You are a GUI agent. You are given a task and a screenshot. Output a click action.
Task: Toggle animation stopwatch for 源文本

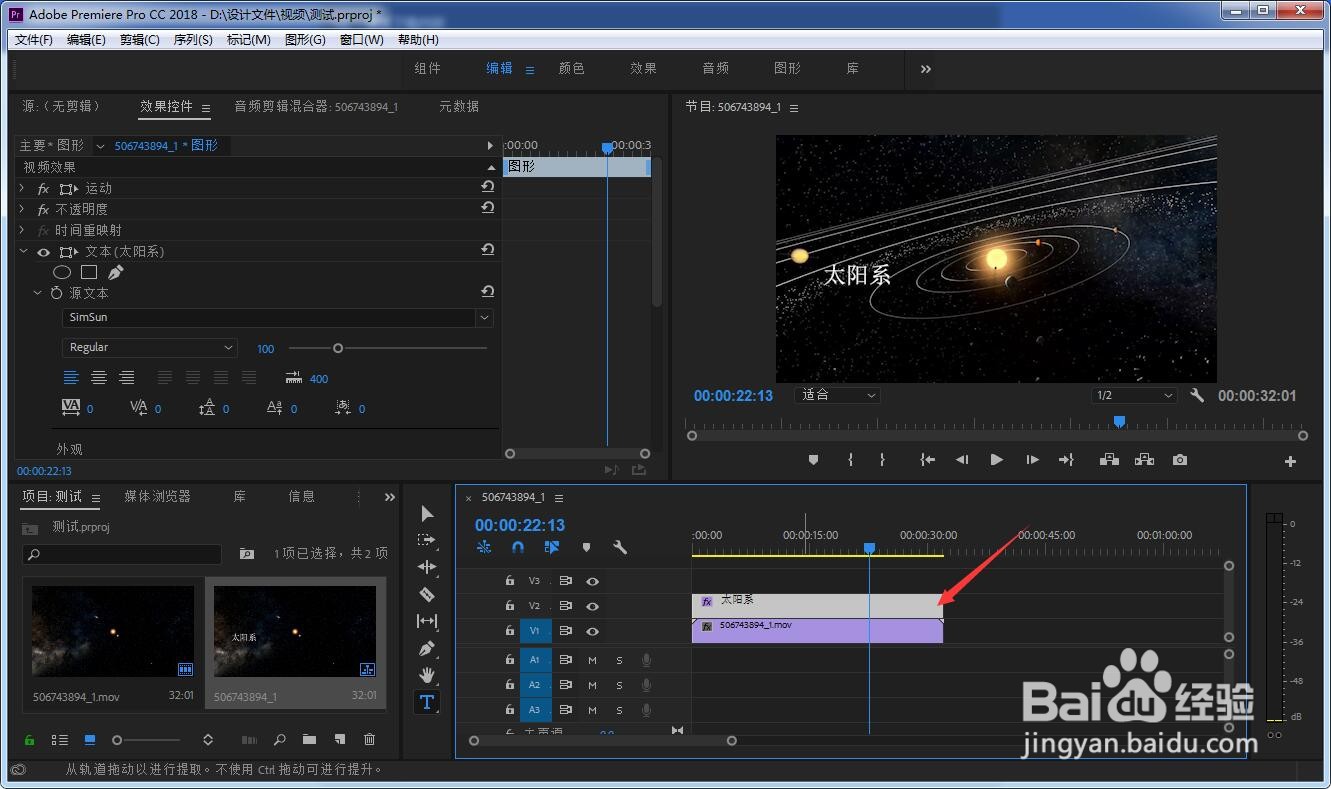(x=56, y=293)
